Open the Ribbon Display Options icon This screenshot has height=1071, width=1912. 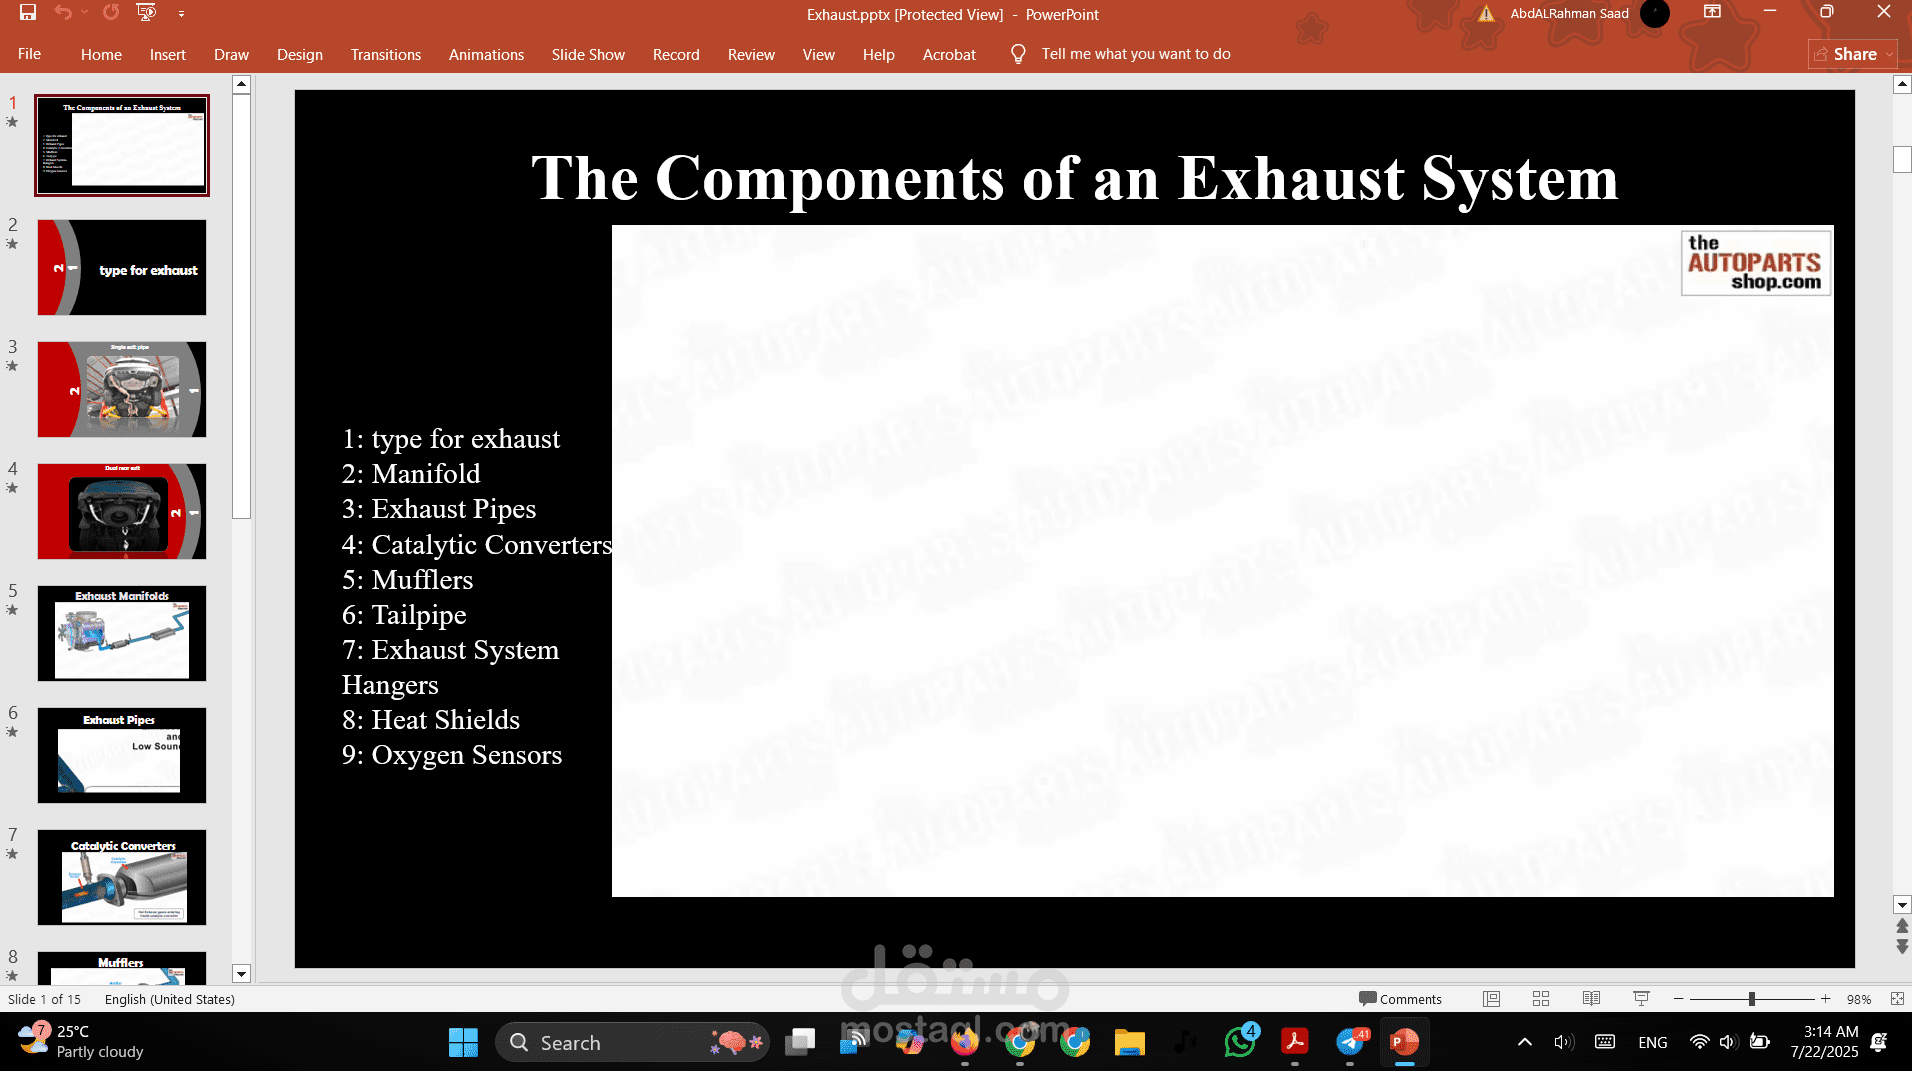(x=1712, y=12)
